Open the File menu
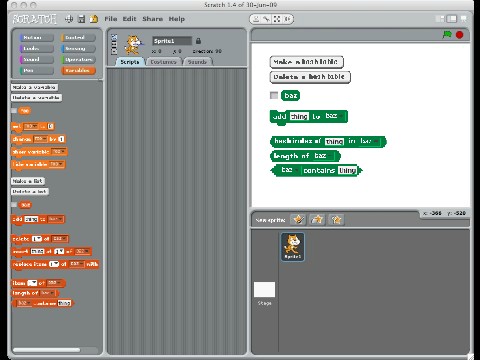Viewport: 480px width, 360px height. (111, 19)
